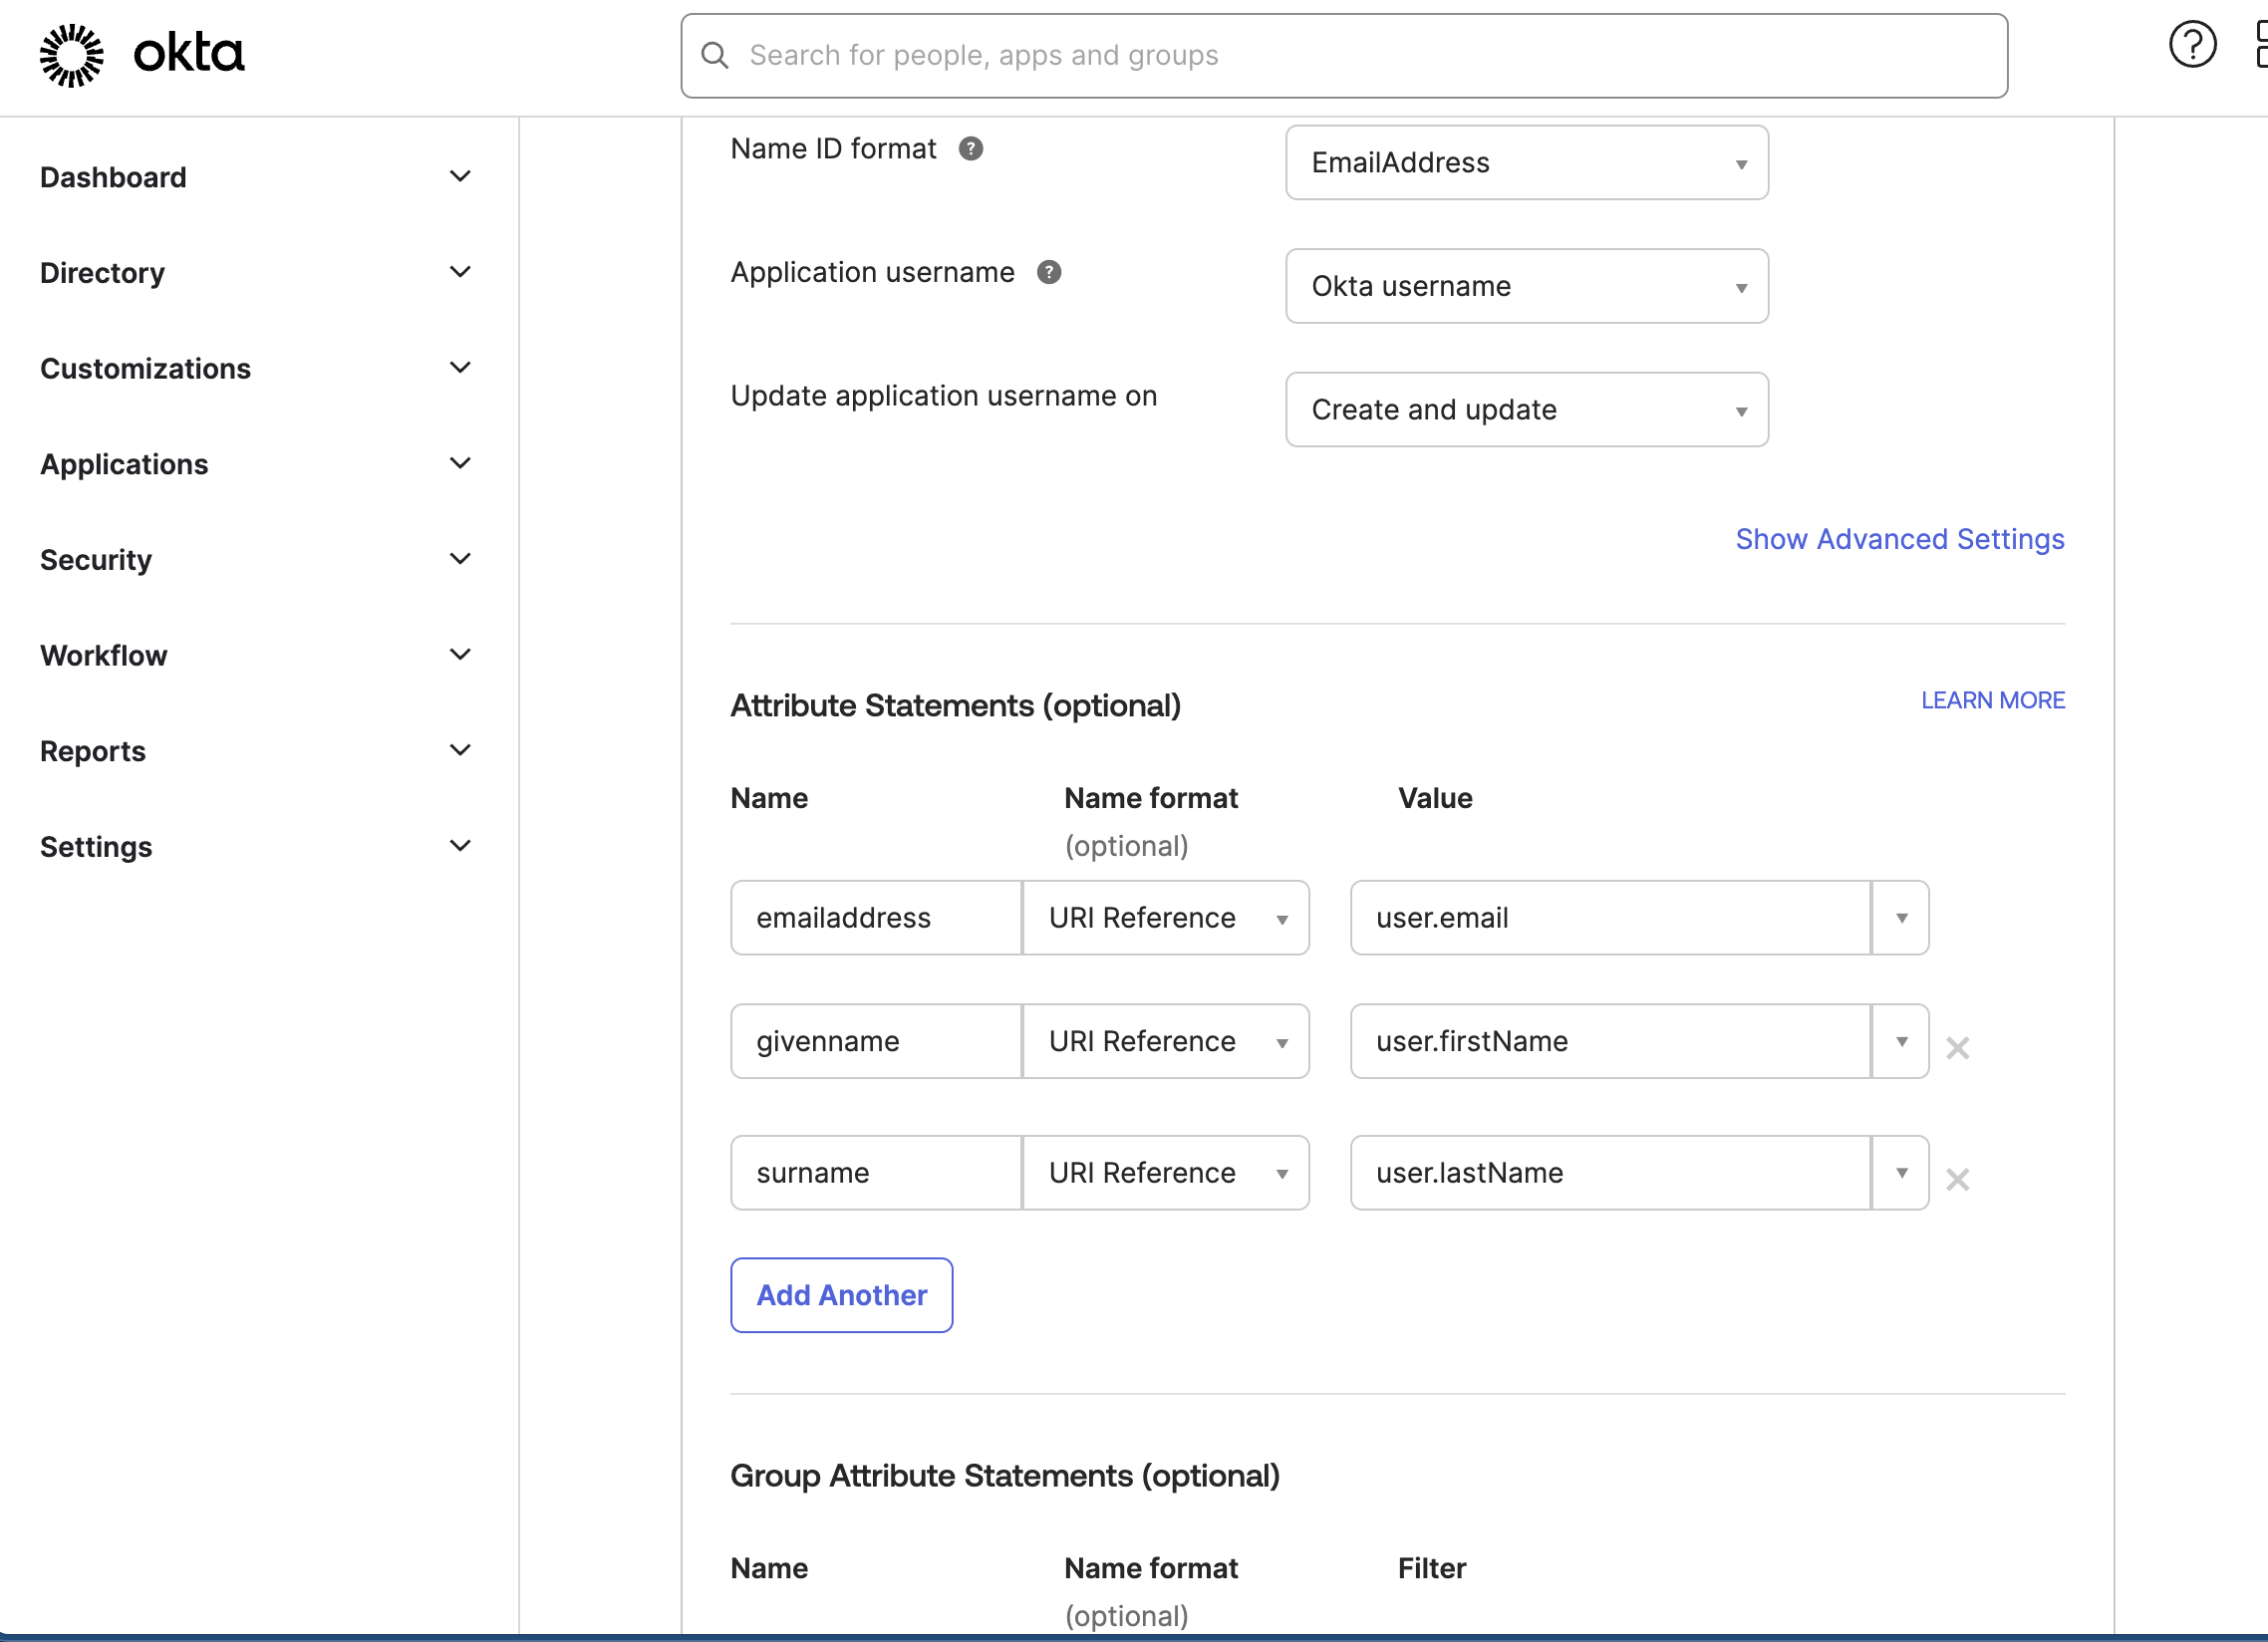Select Applications in the sidebar
The height and width of the screenshot is (1642, 2268).
click(124, 463)
